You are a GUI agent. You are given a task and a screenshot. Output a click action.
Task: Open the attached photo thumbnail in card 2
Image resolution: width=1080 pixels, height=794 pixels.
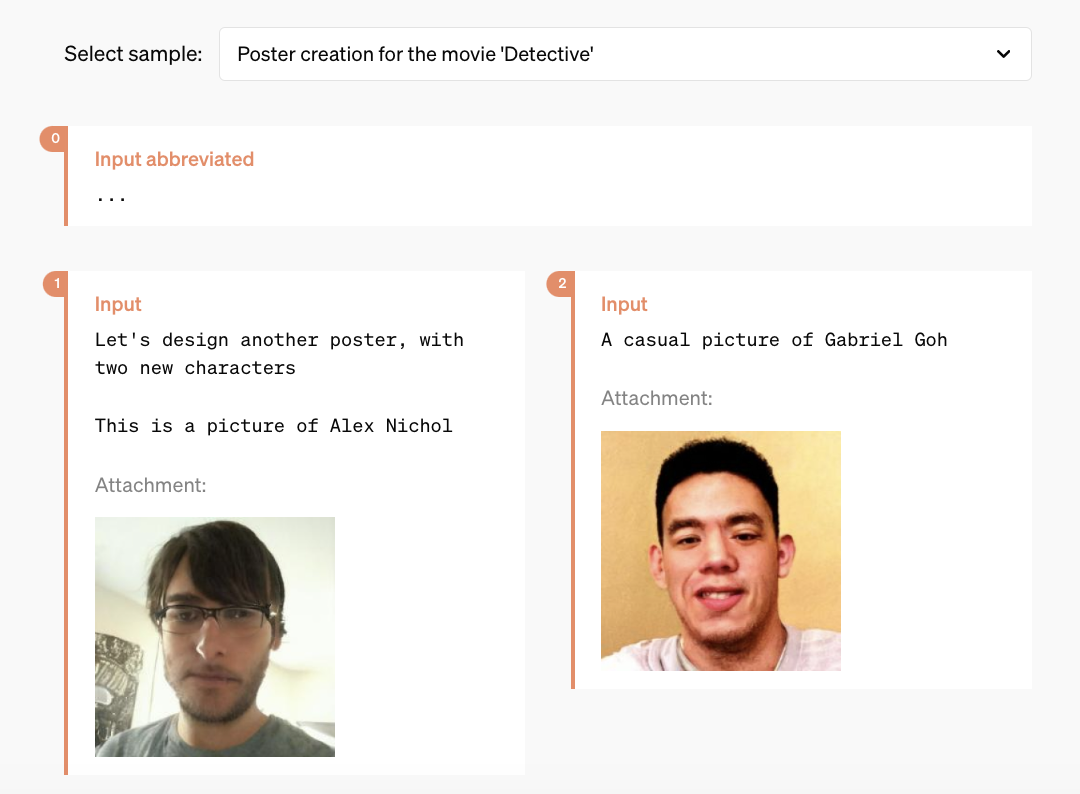coord(720,550)
